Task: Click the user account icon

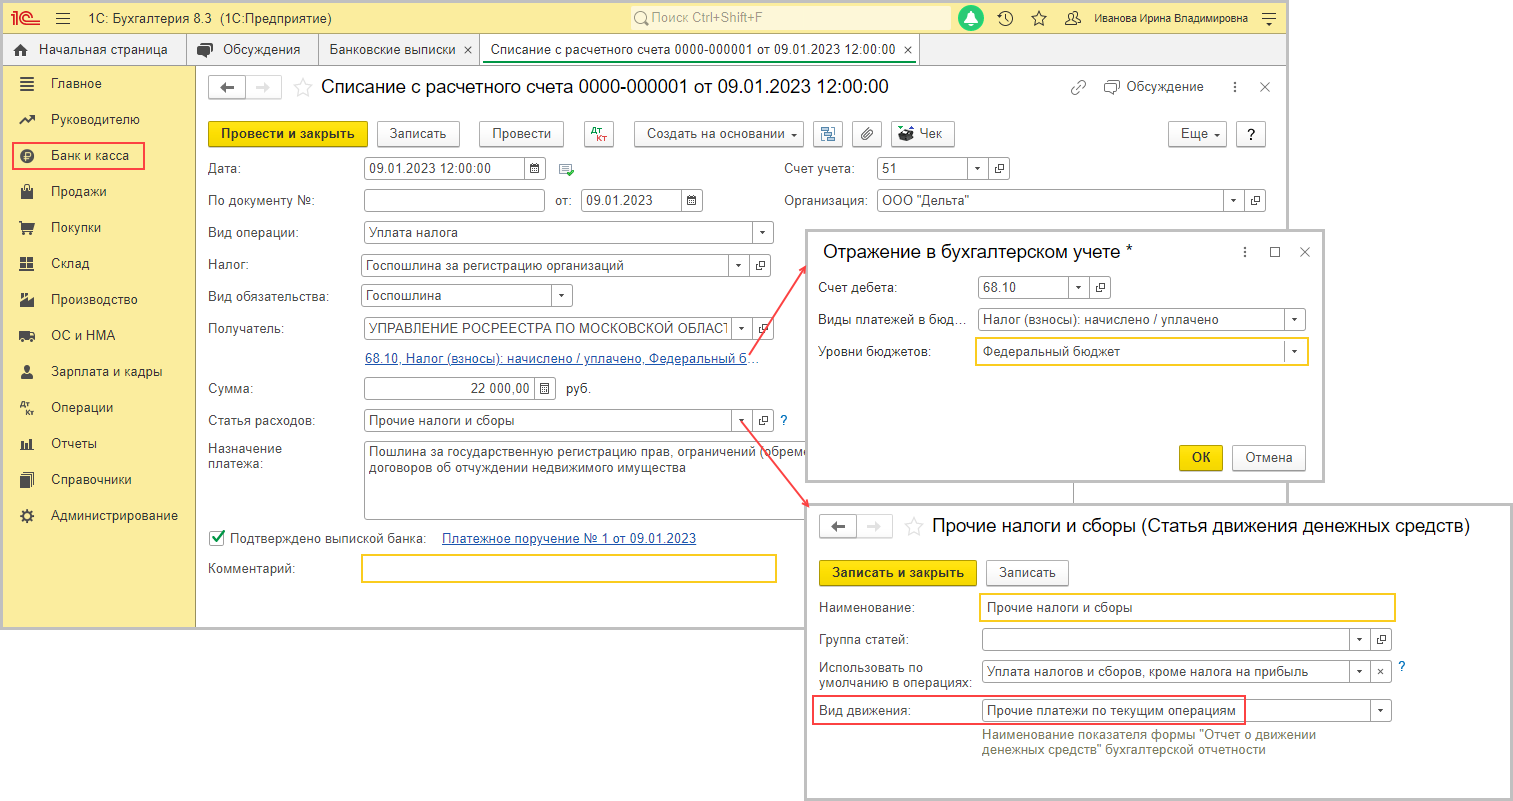Action: [x=1073, y=18]
